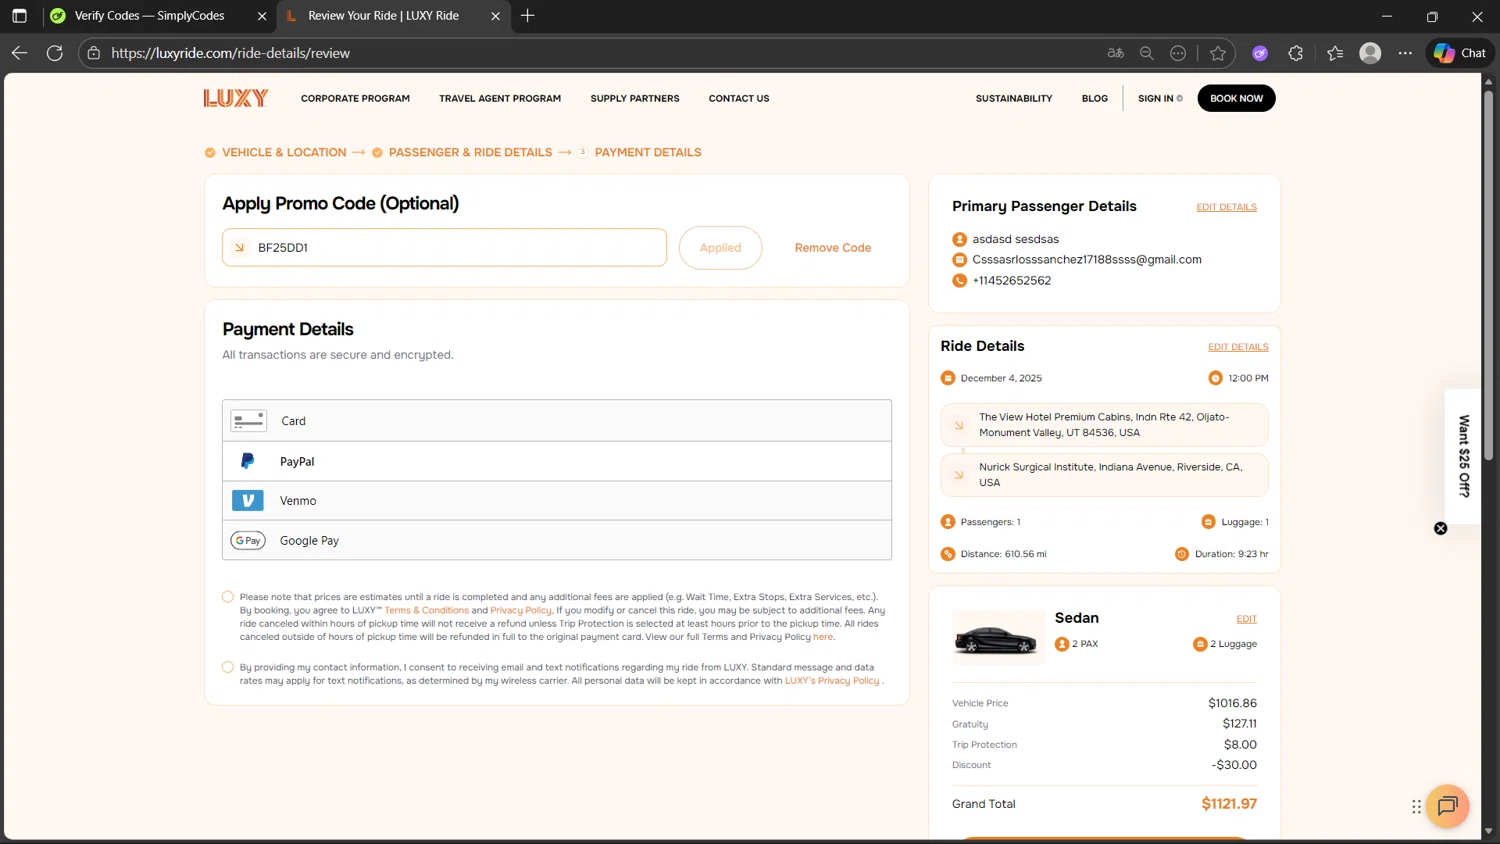Select Card payment method
1500x844 pixels.
(x=557, y=421)
